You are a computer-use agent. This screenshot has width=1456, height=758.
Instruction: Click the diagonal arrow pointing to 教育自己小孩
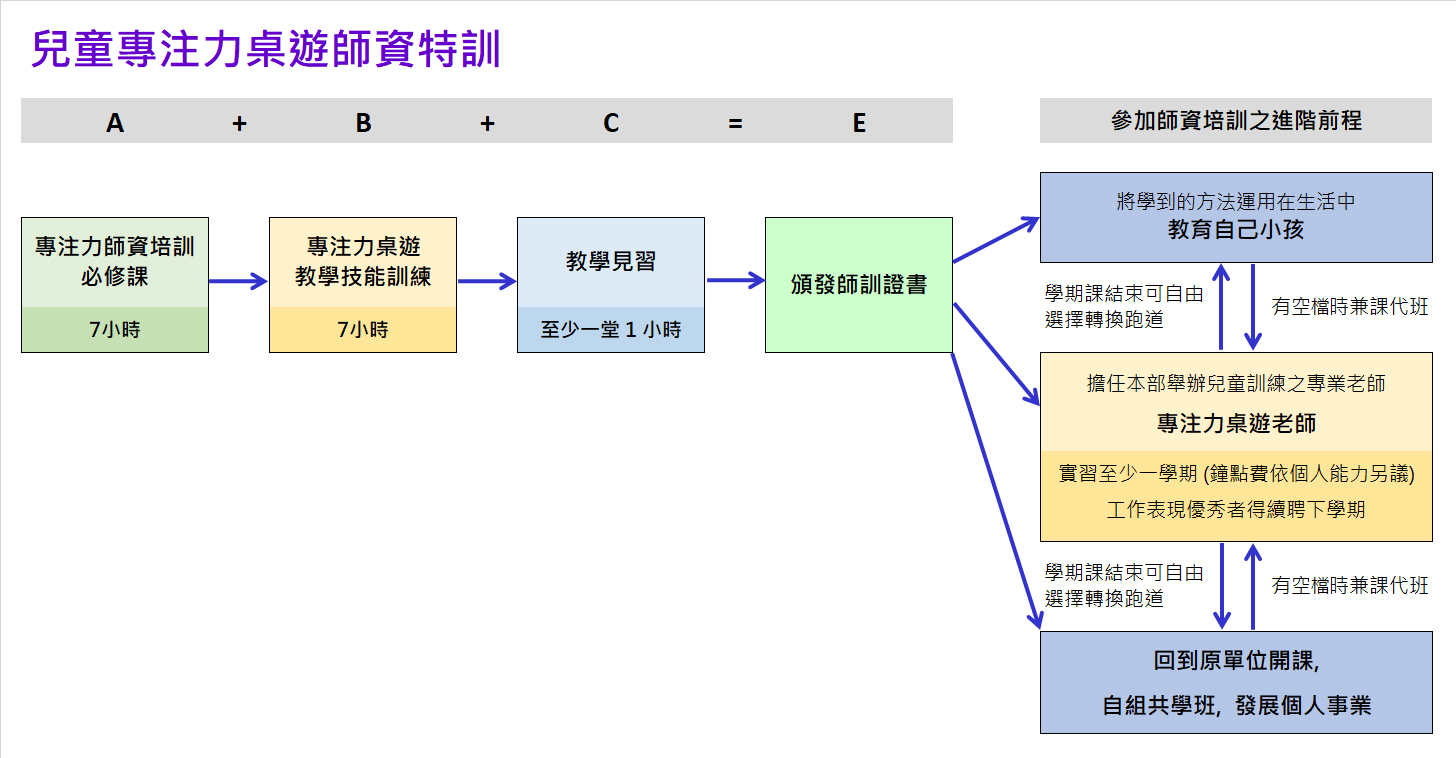click(996, 240)
